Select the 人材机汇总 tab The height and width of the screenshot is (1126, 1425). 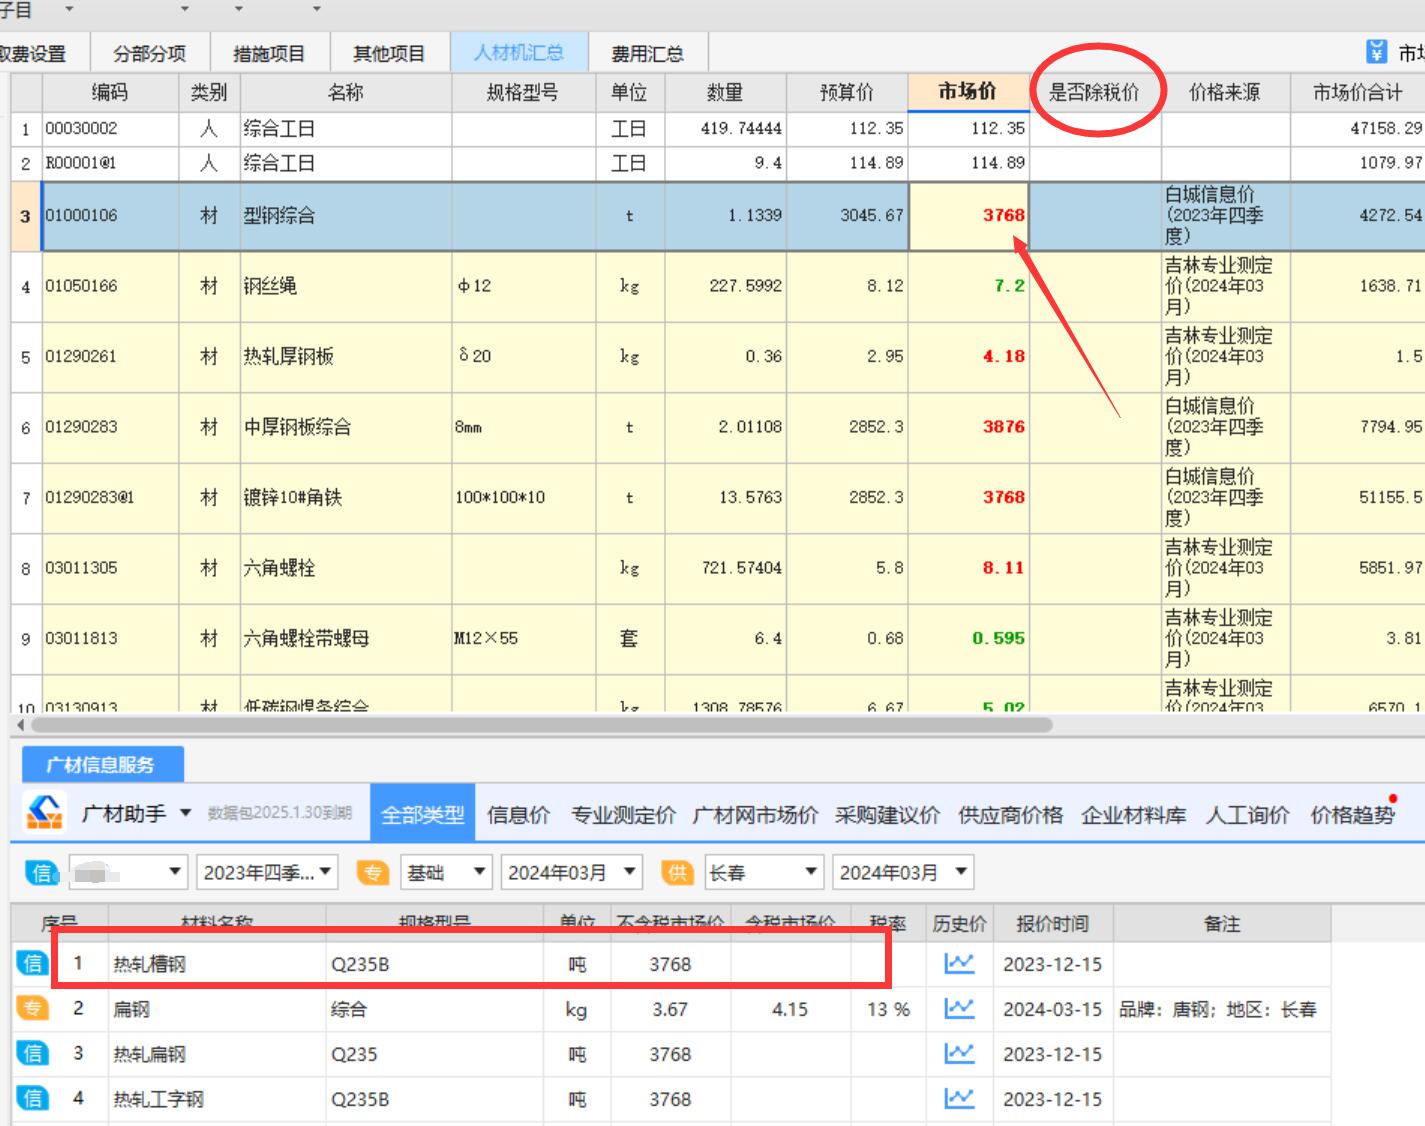pos(519,53)
